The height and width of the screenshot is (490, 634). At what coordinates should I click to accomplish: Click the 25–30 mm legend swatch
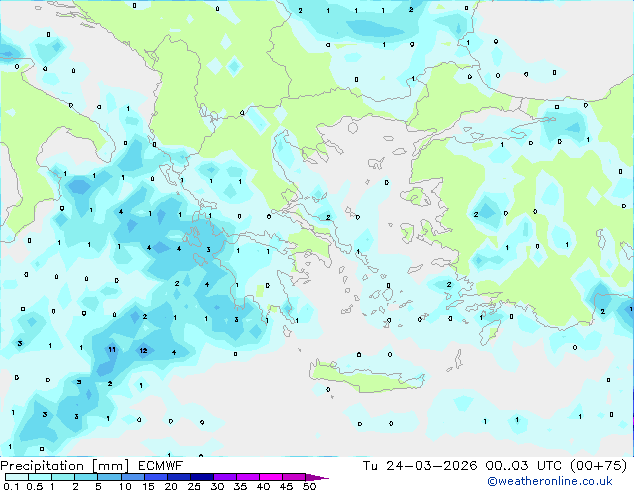click(x=201, y=477)
